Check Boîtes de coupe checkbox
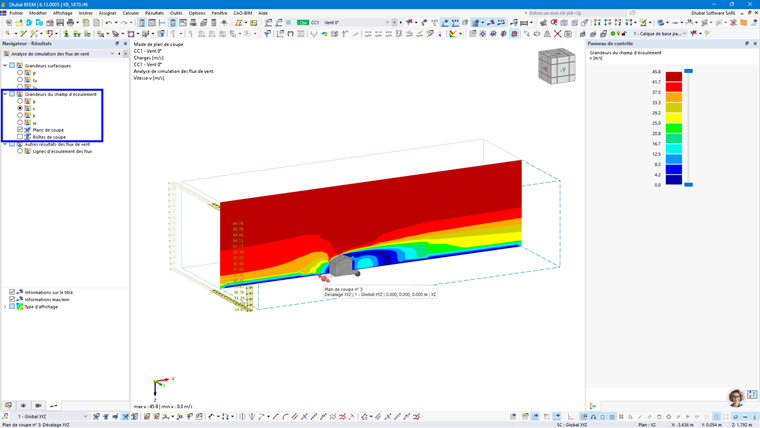 [20, 137]
